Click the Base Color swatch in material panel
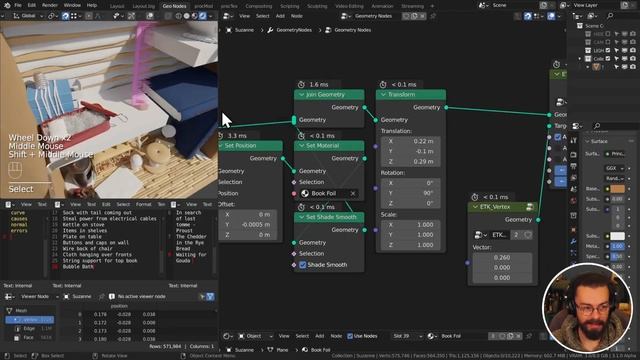 pyautogui.click(x=617, y=189)
